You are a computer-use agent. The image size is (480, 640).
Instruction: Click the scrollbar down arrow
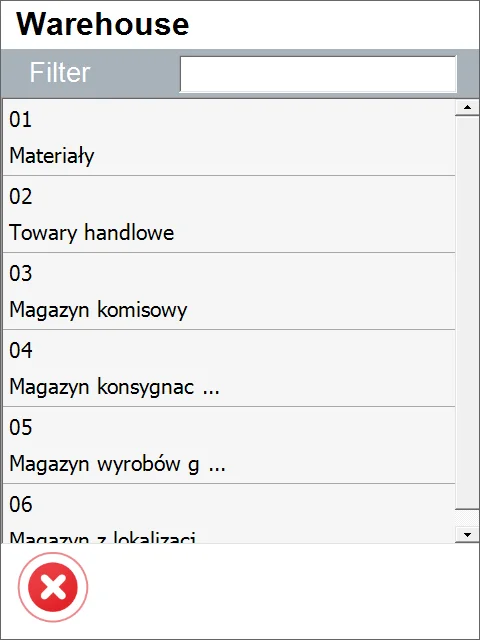click(x=467, y=534)
